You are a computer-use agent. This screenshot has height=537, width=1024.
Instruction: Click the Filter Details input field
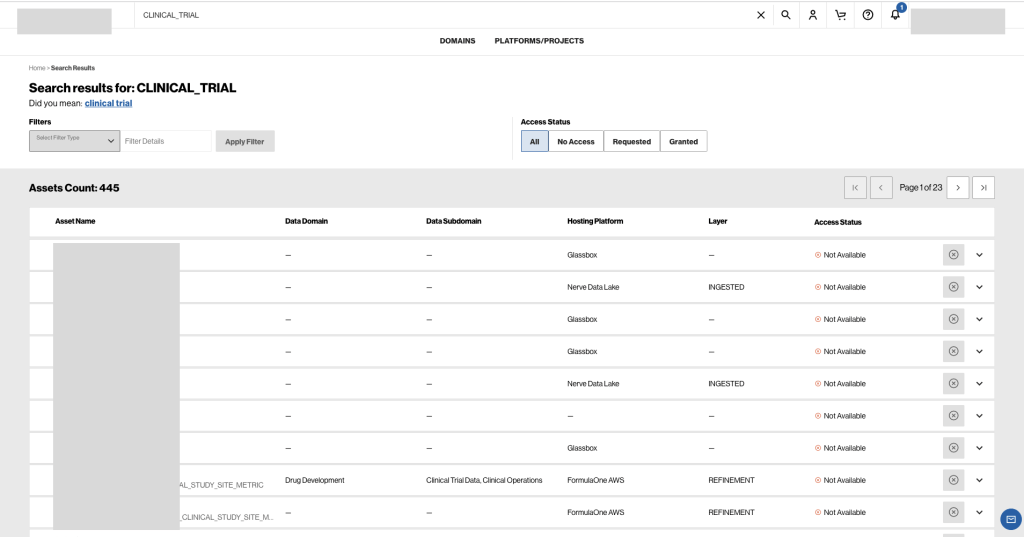[166, 142]
